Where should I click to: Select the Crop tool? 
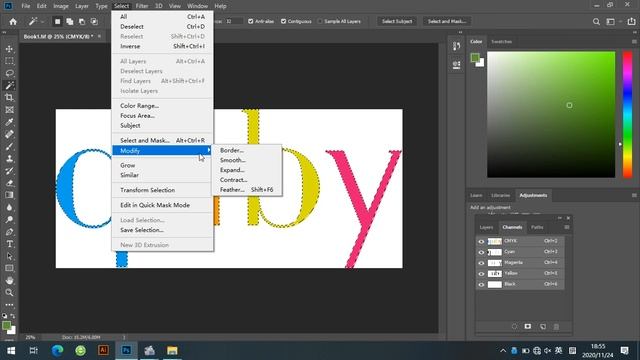pyautogui.click(x=9, y=98)
